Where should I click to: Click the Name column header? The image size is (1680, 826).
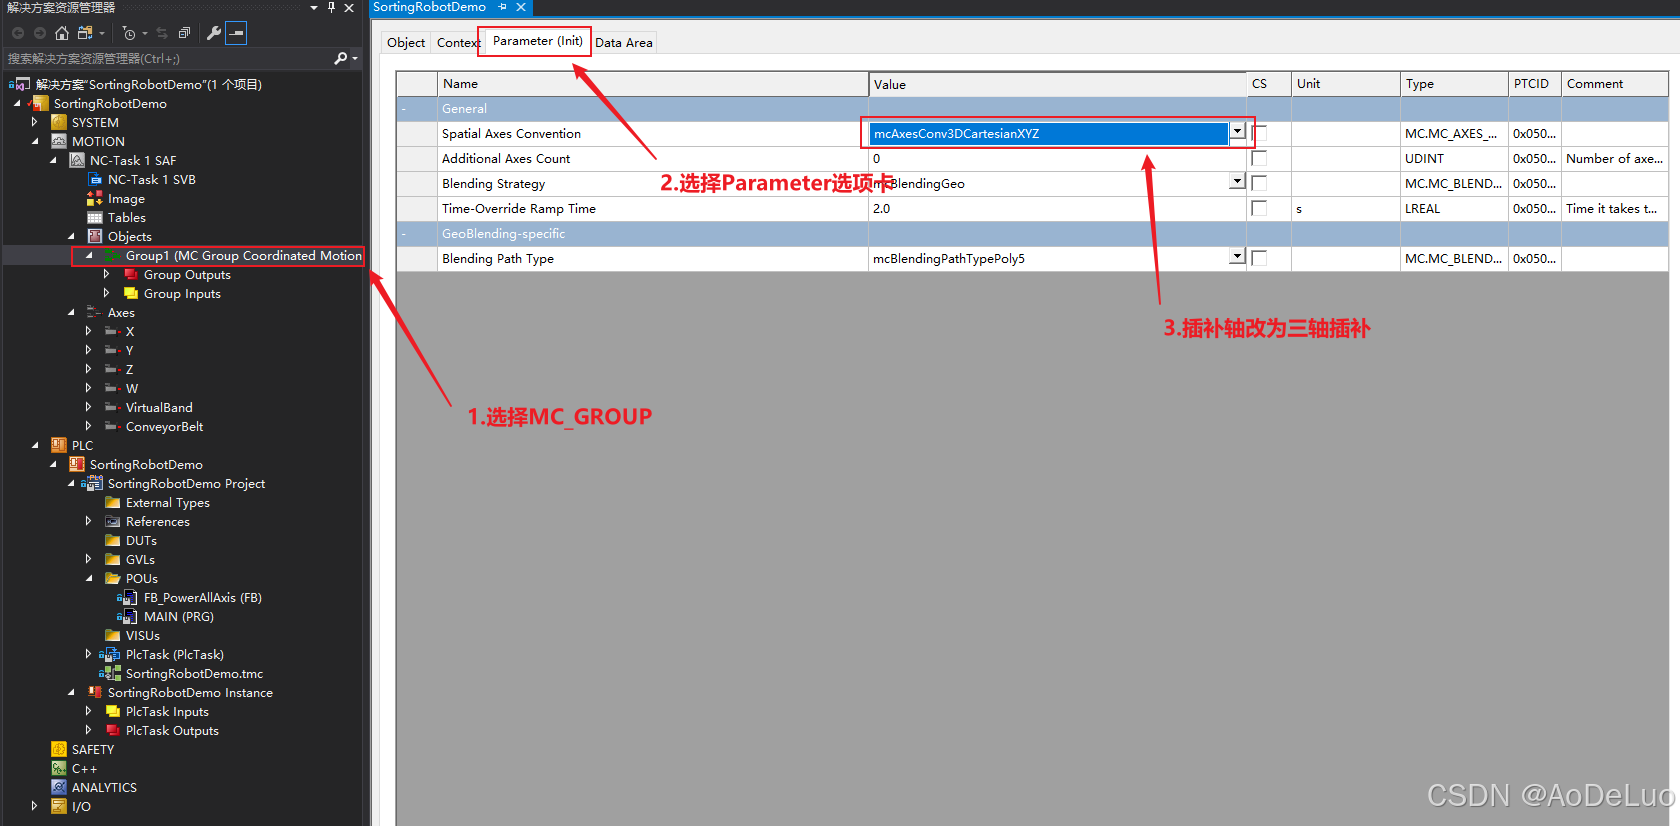(653, 84)
